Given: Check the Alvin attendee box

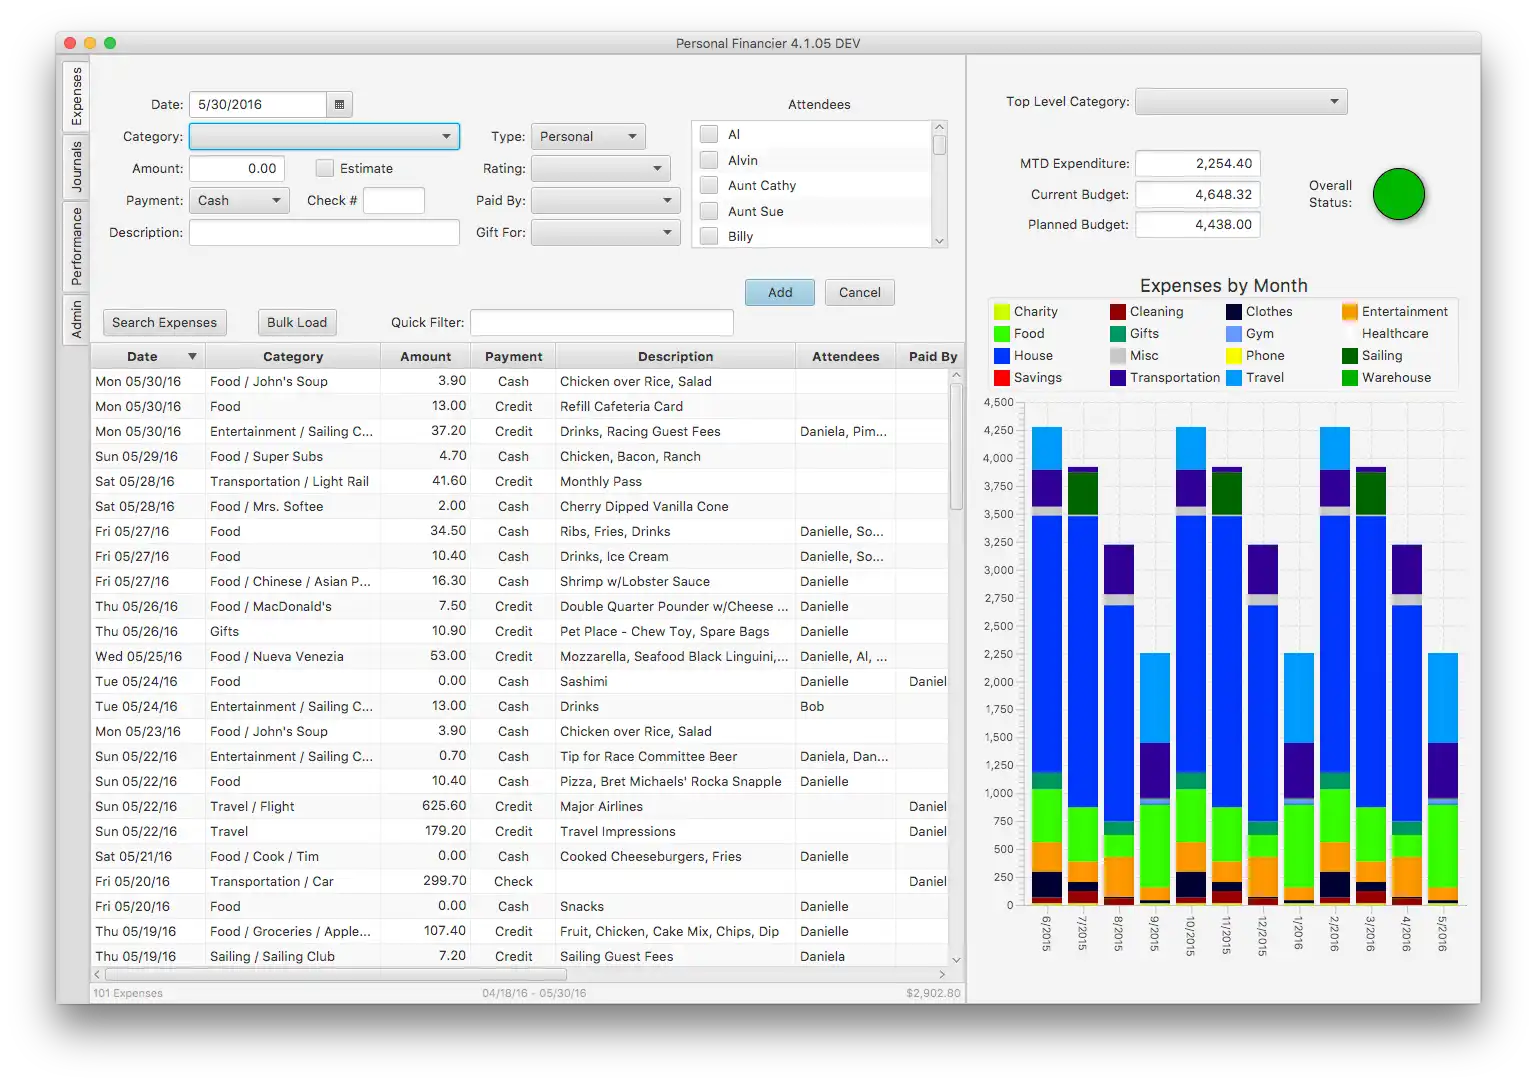Looking at the screenshot, I should [x=709, y=160].
